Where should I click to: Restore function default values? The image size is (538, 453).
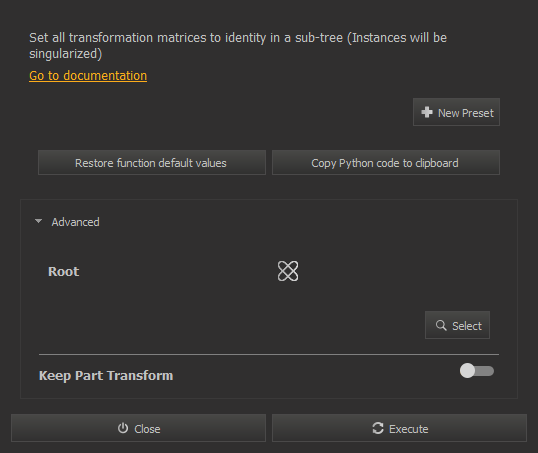(x=152, y=163)
